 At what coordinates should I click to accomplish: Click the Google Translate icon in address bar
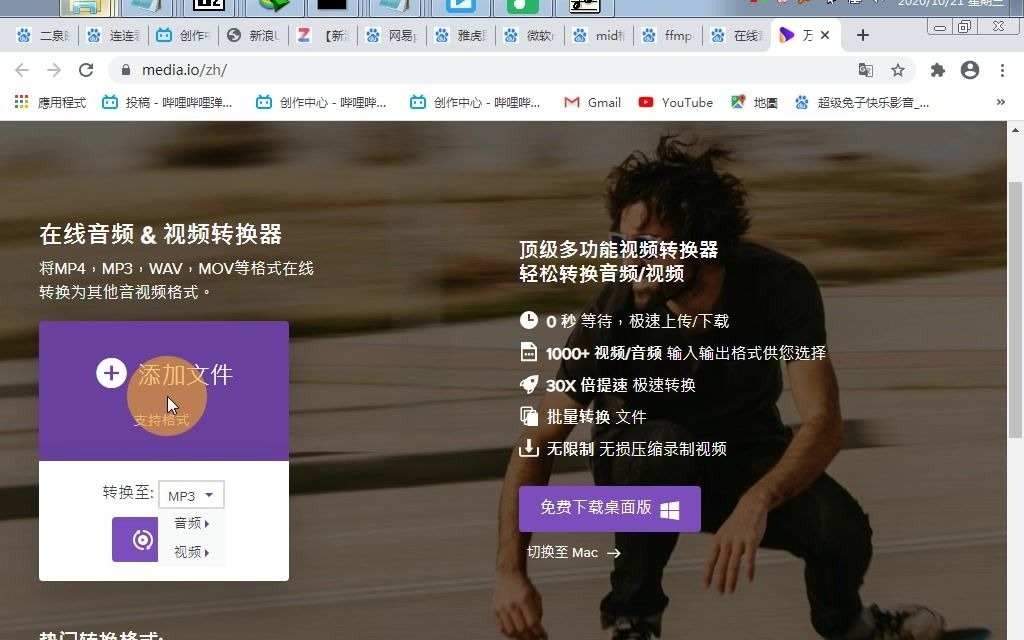pos(865,71)
